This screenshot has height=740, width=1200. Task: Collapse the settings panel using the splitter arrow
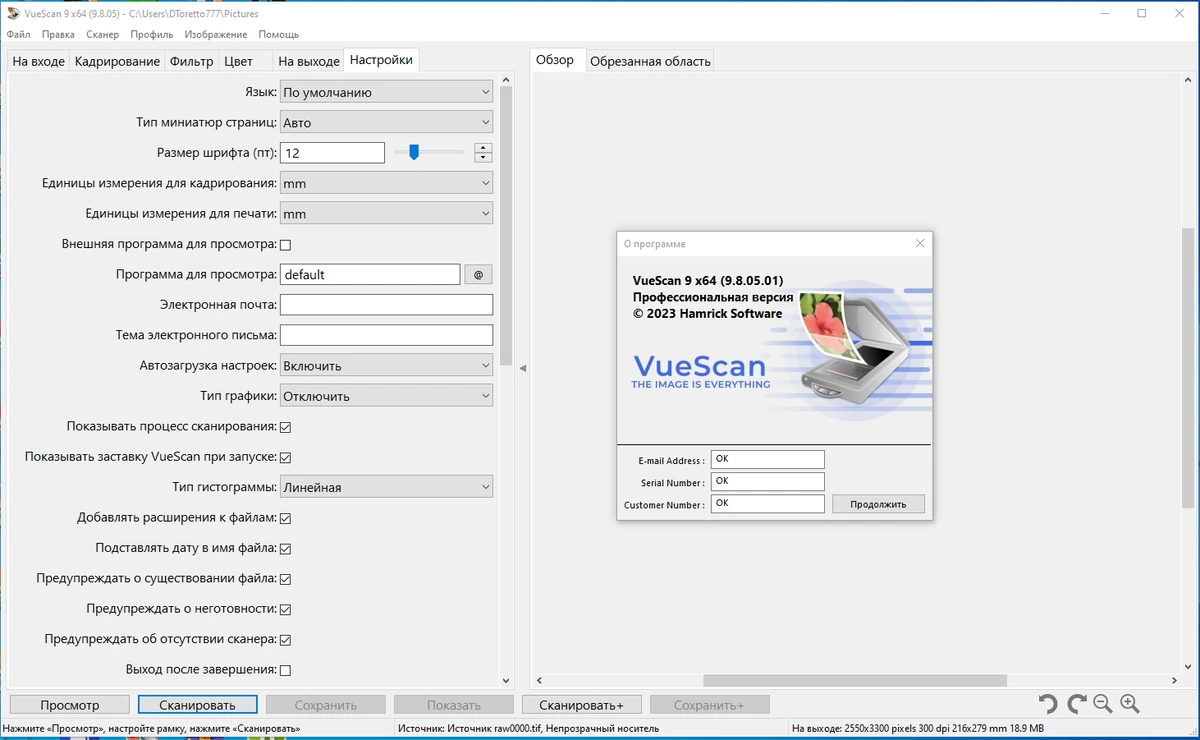(522, 369)
